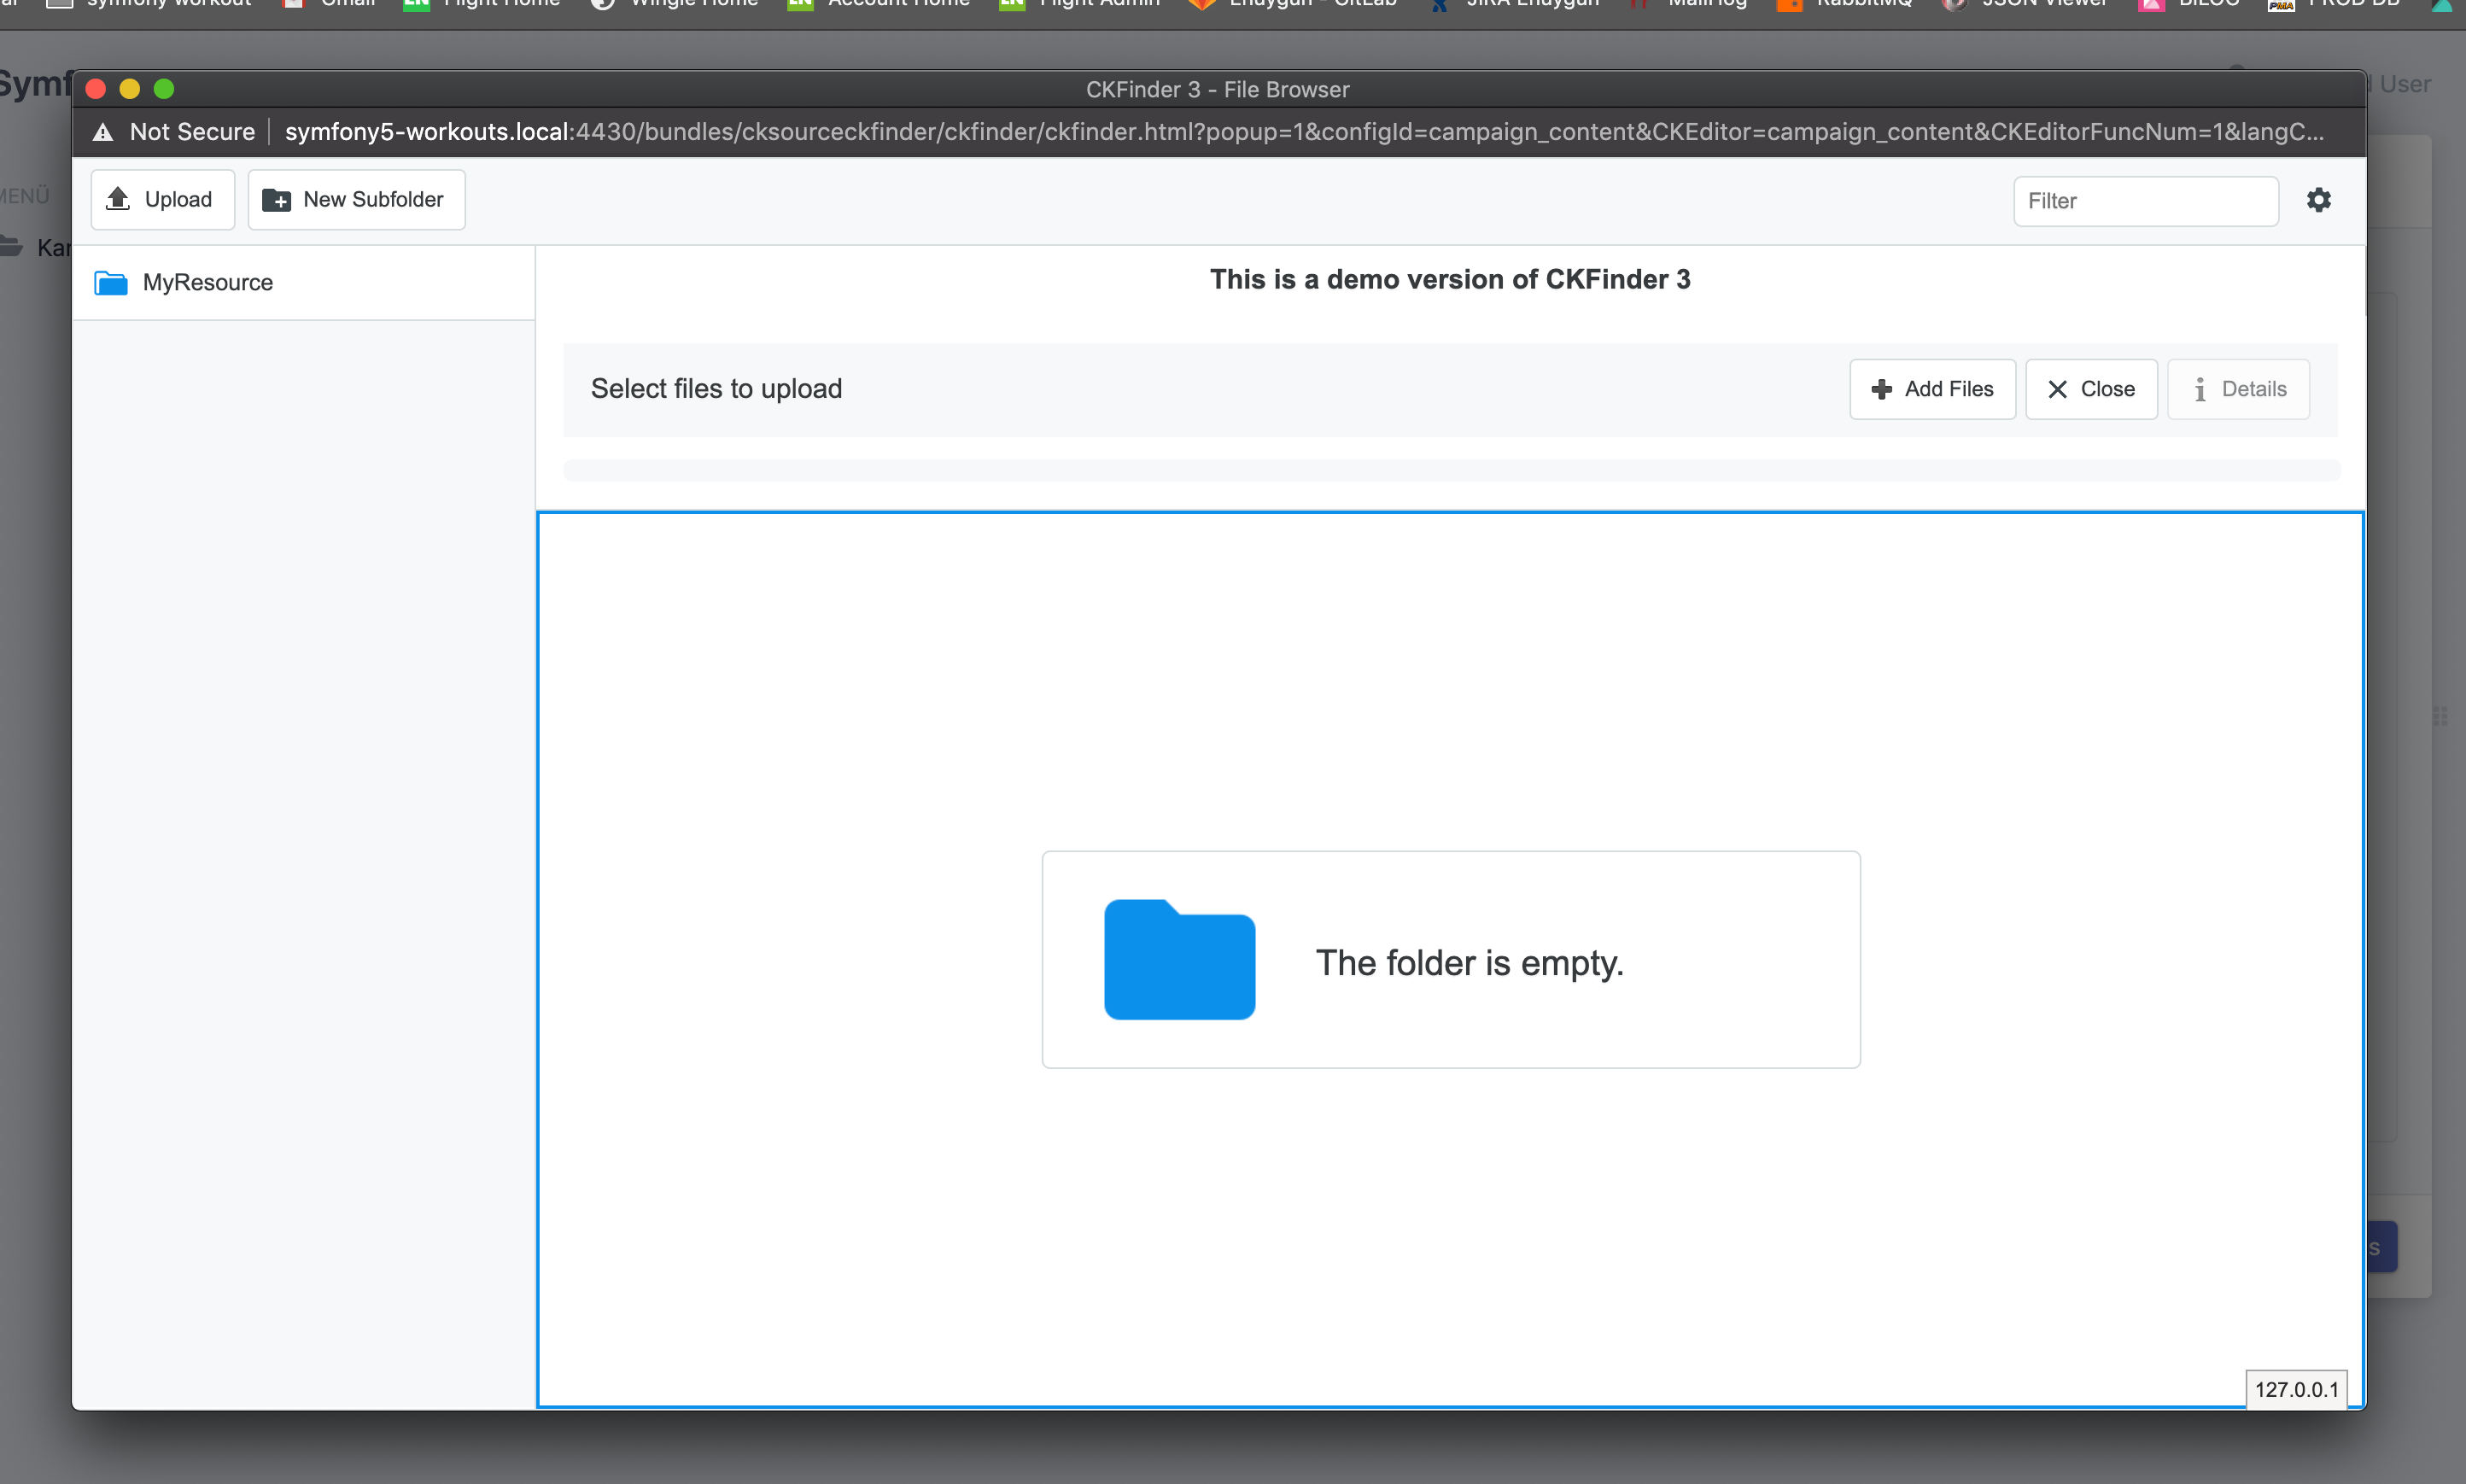The width and height of the screenshot is (2466, 1484).
Task: Click the folder-plus icon on New Subfolder
Action: 276,199
